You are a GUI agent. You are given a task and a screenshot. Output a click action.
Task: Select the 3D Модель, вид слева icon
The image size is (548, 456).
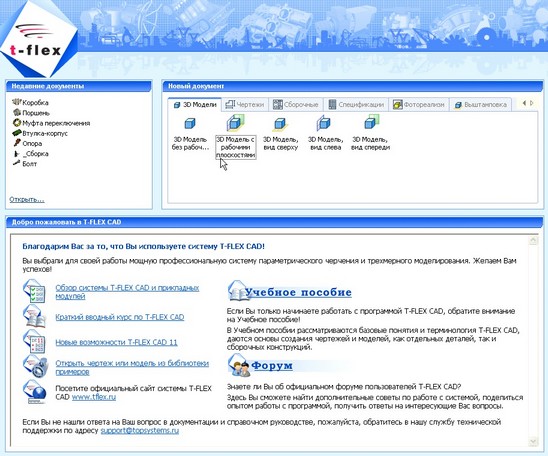coord(324,123)
